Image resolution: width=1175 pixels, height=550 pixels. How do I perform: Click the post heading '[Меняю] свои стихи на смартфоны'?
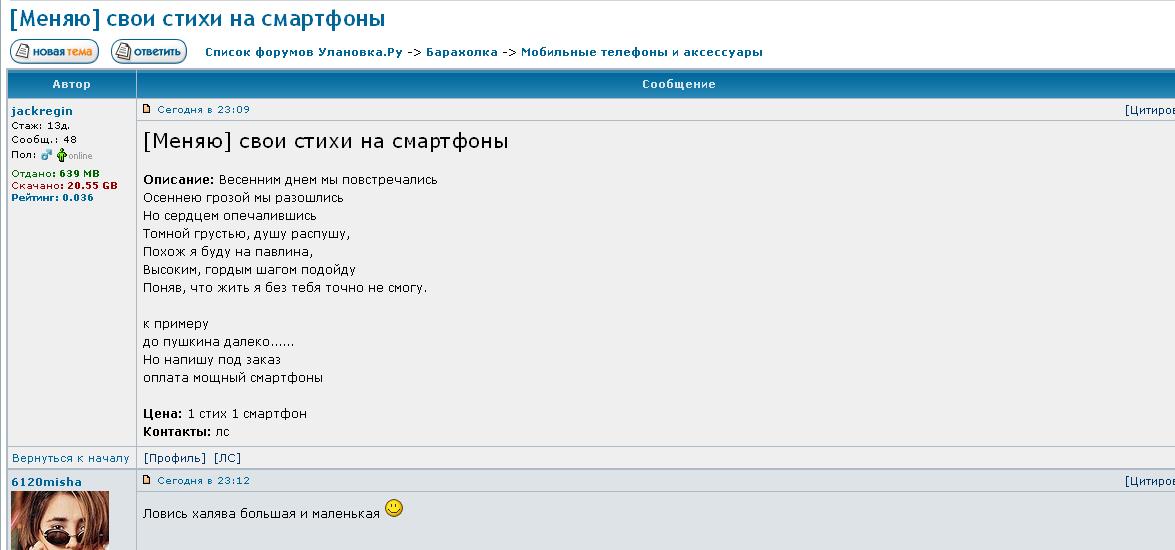[x=325, y=142]
